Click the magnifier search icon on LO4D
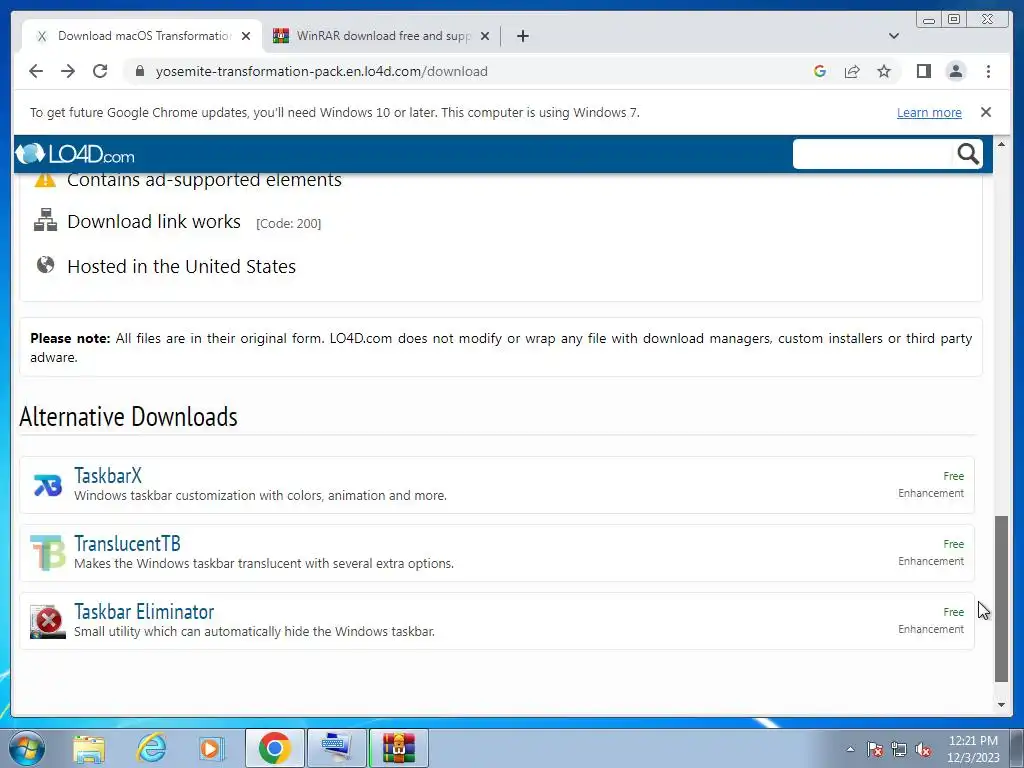The image size is (1024, 768). (968, 154)
